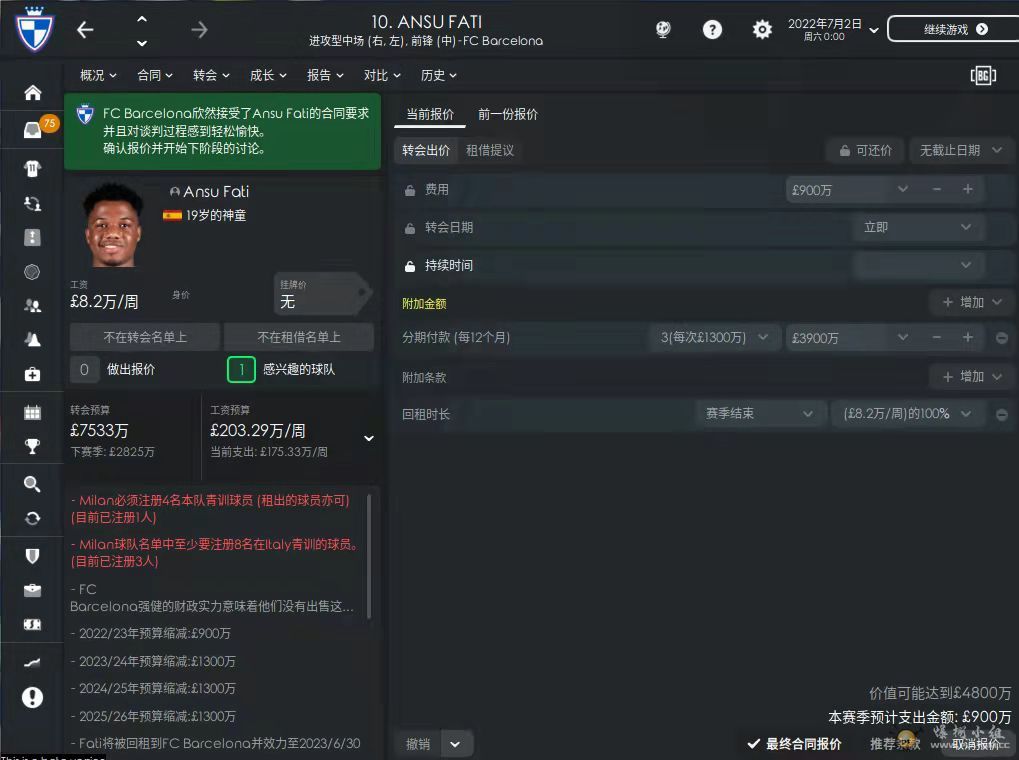Select the 转会出价 tab

point(426,151)
